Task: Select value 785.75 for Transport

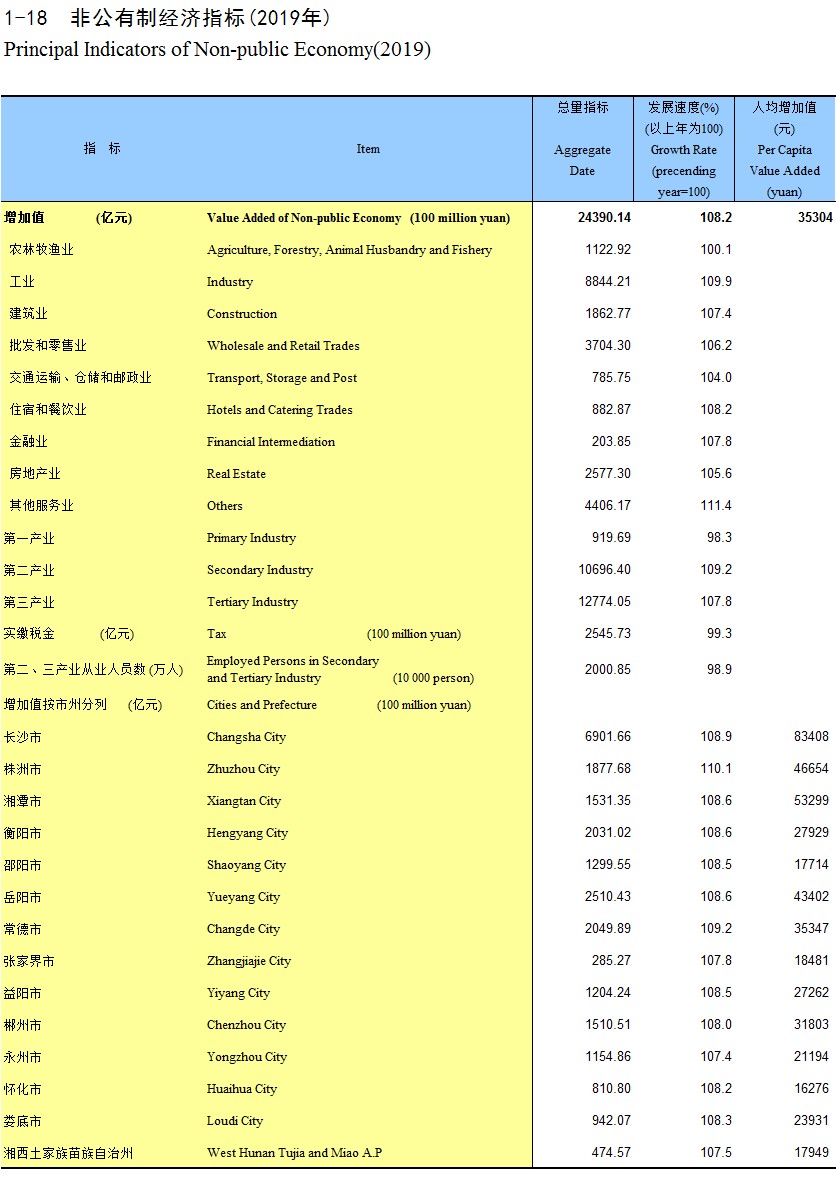Action: pyautogui.click(x=611, y=378)
